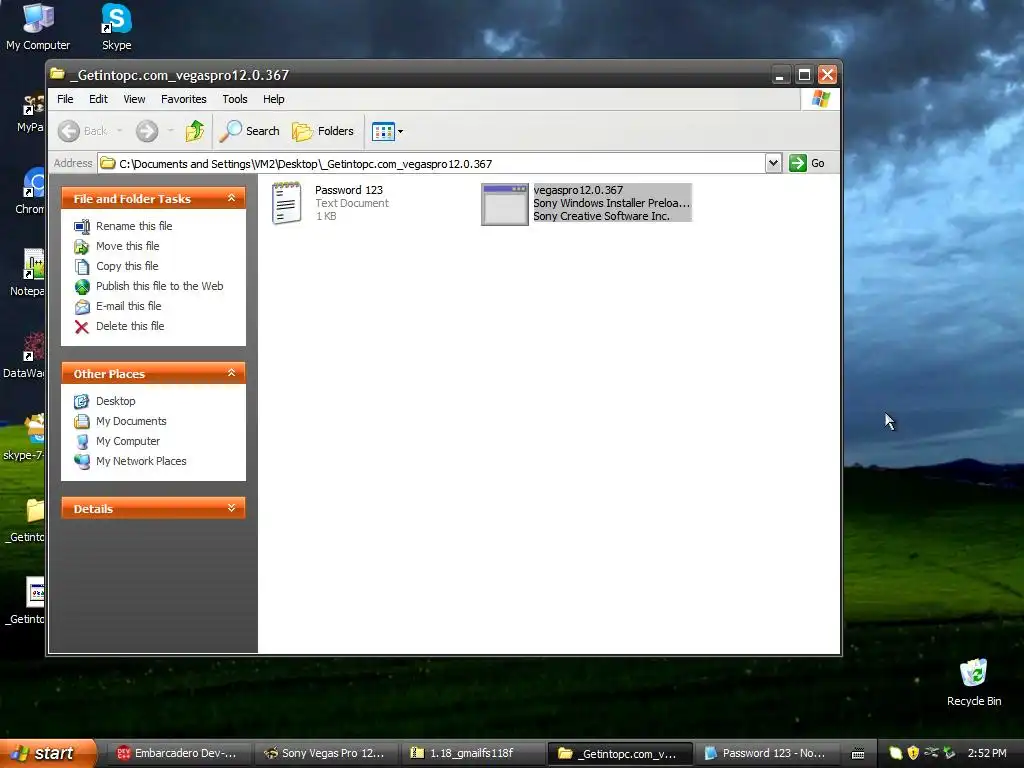The height and width of the screenshot is (768, 1024).
Task: Select the vegaspro12.0.367 installer icon
Action: click(505, 204)
